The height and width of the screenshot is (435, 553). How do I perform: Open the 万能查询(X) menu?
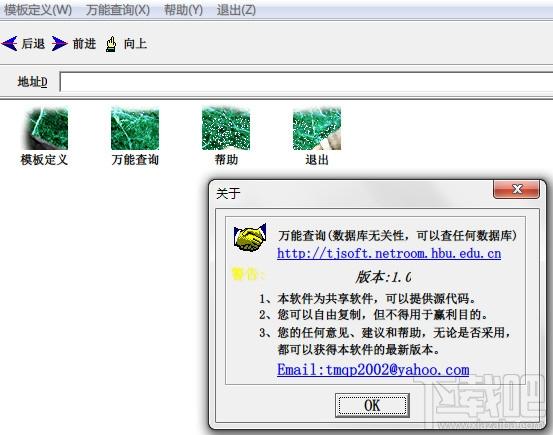pos(118,10)
